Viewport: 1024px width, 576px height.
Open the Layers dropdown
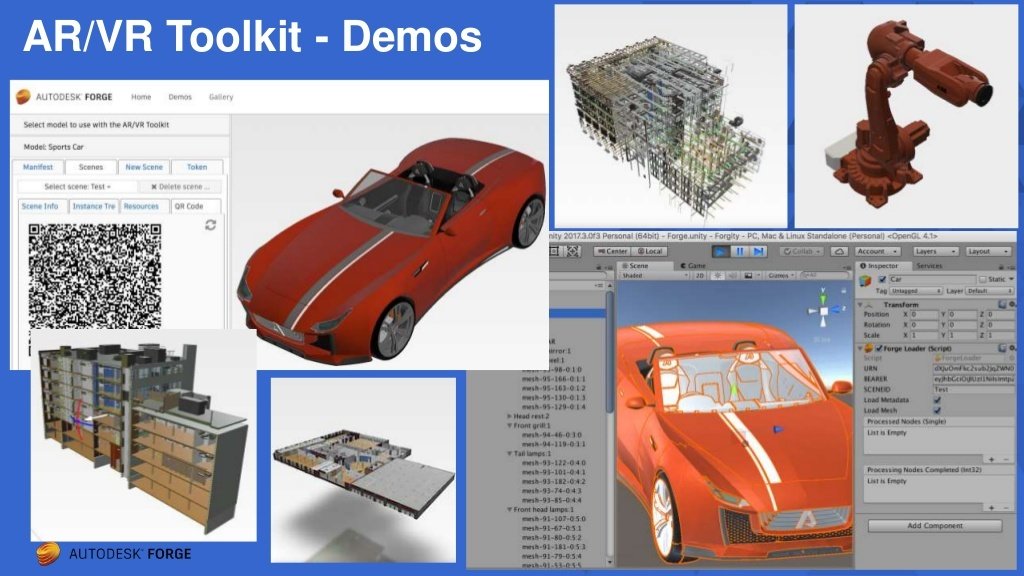coord(935,251)
